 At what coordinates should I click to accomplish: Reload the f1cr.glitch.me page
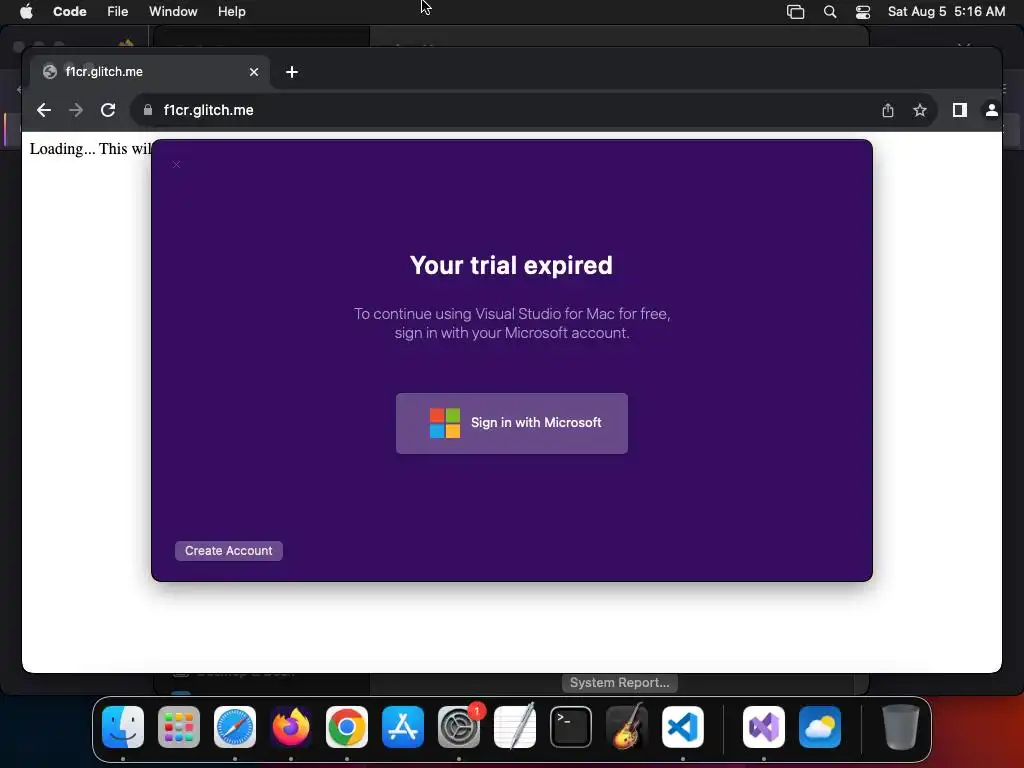coord(108,110)
